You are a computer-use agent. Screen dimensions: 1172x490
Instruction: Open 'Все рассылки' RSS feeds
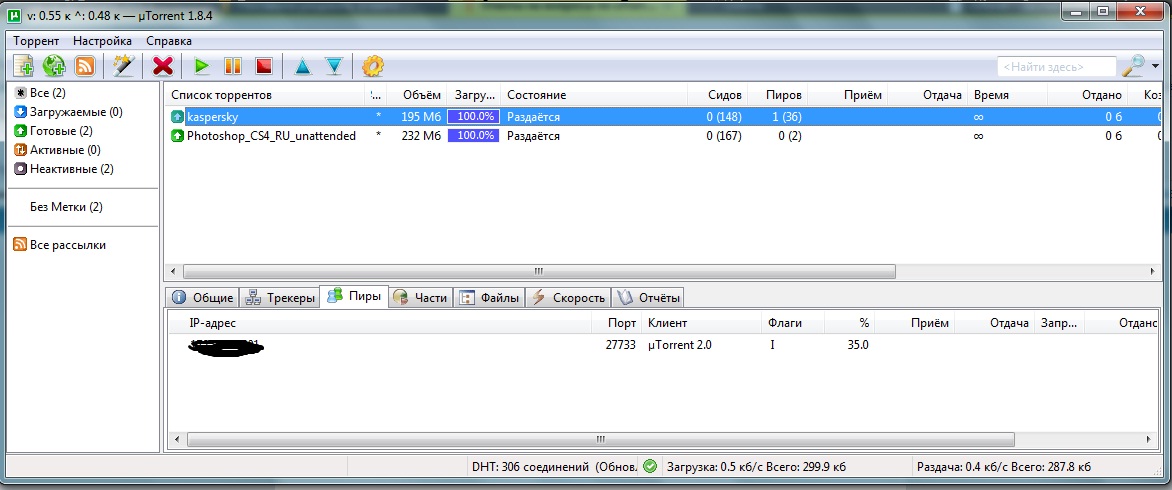tap(60, 245)
